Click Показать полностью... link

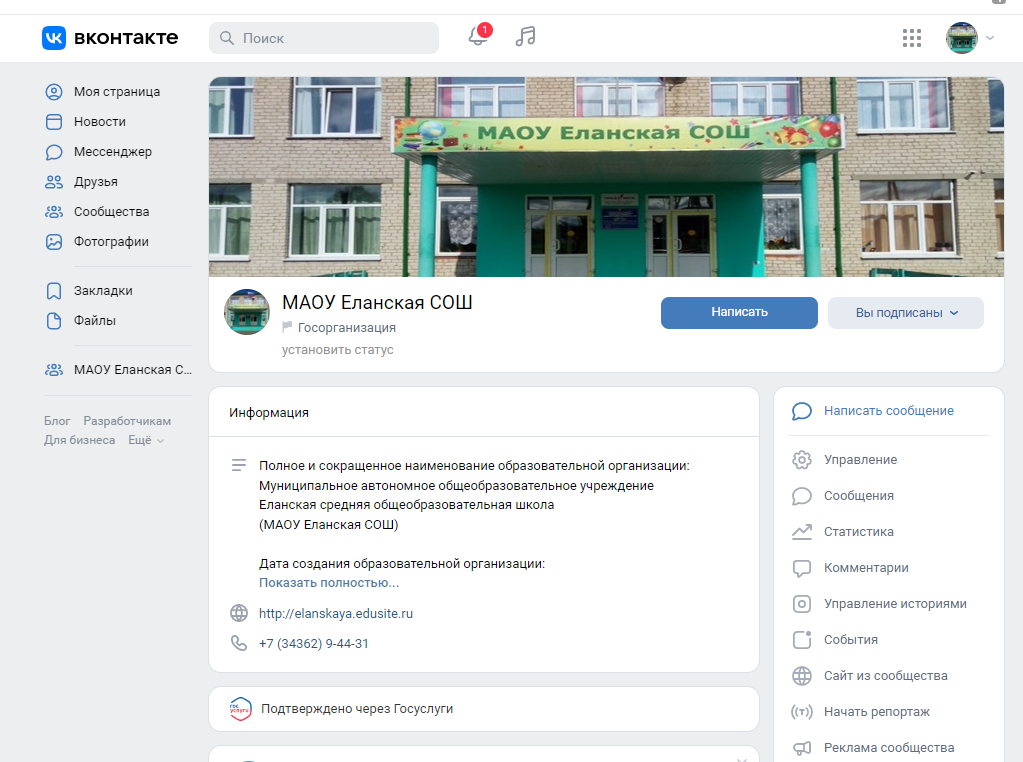click(x=329, y=583)
